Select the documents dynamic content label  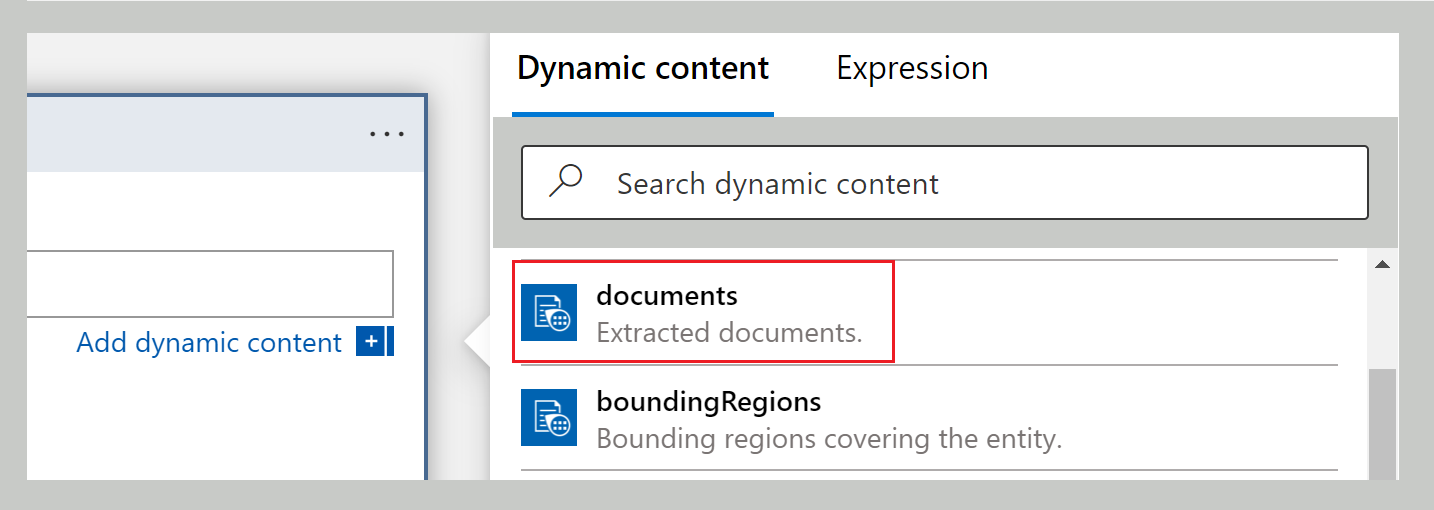pos(666,296)
